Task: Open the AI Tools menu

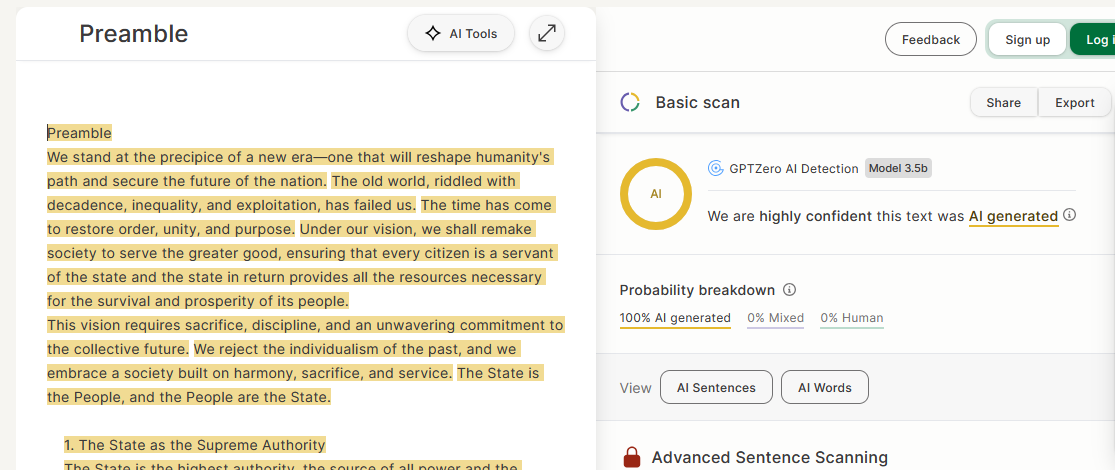Action: coord(460,33)
